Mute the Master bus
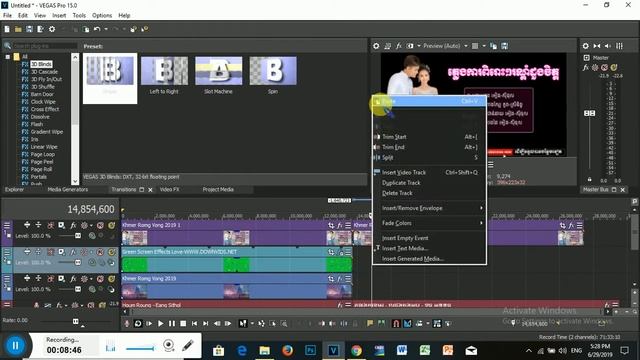 604,67
